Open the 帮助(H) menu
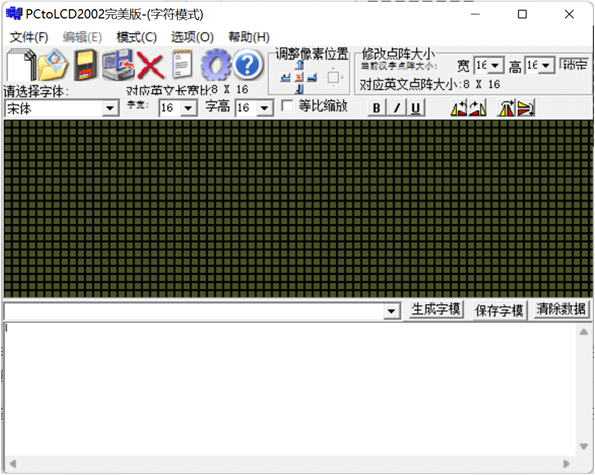 click(249, 37)
